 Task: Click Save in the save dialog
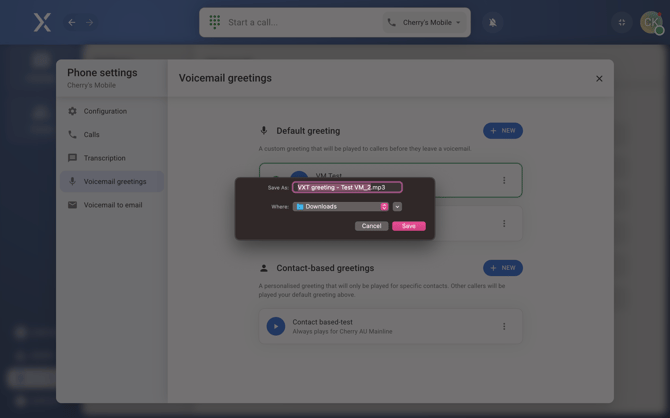[x=408, y=226]
